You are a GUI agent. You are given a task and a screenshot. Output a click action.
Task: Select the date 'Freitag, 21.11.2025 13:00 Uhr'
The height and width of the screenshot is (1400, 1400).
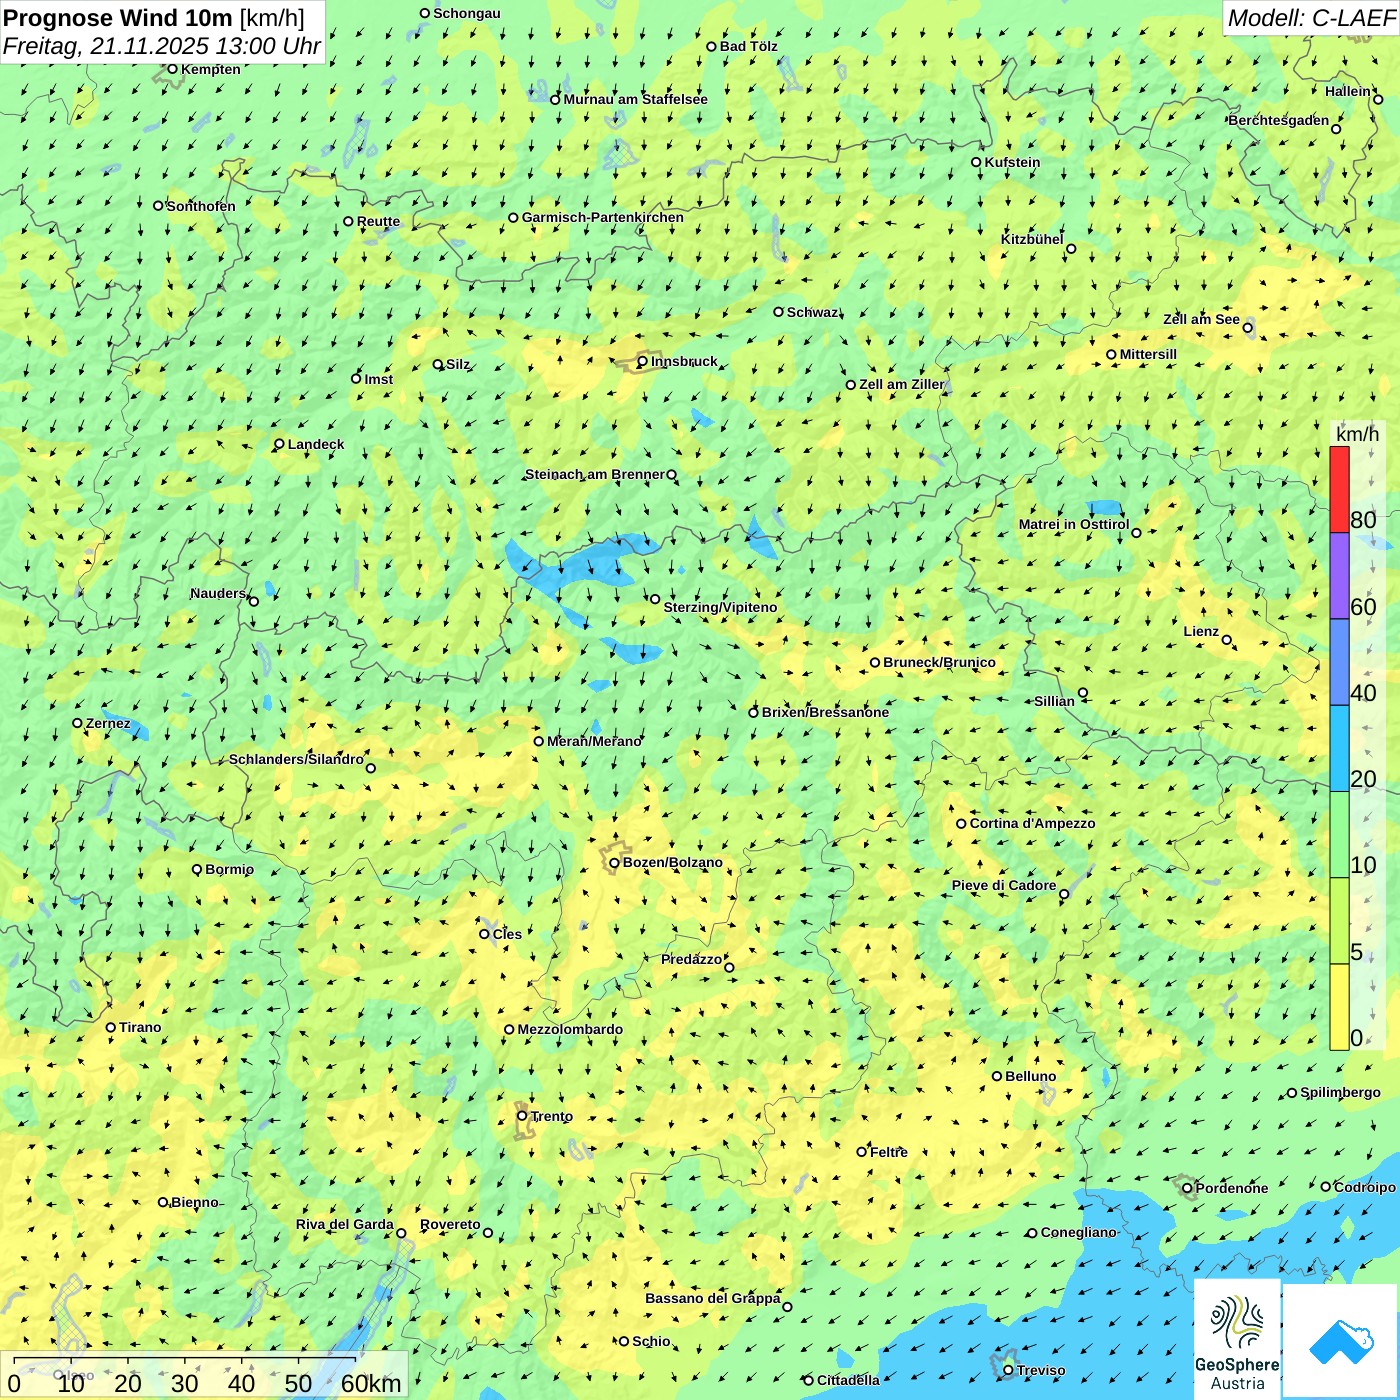[162, 46]
